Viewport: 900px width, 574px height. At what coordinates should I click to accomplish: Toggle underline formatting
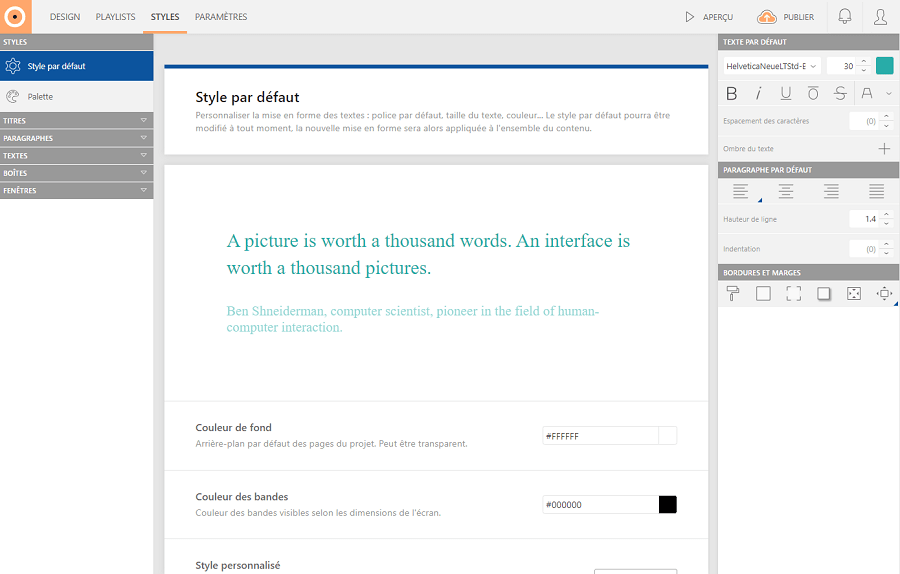pyautogui.click(x=786, y=94)
